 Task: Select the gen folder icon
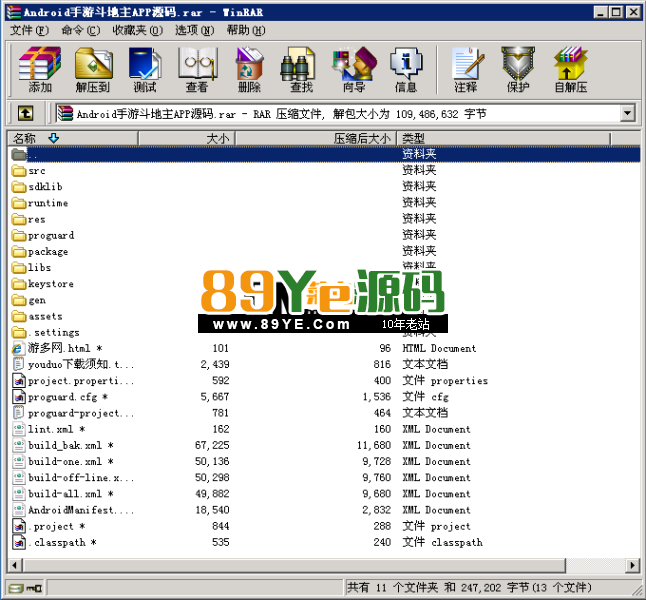(x=19, y=300)
